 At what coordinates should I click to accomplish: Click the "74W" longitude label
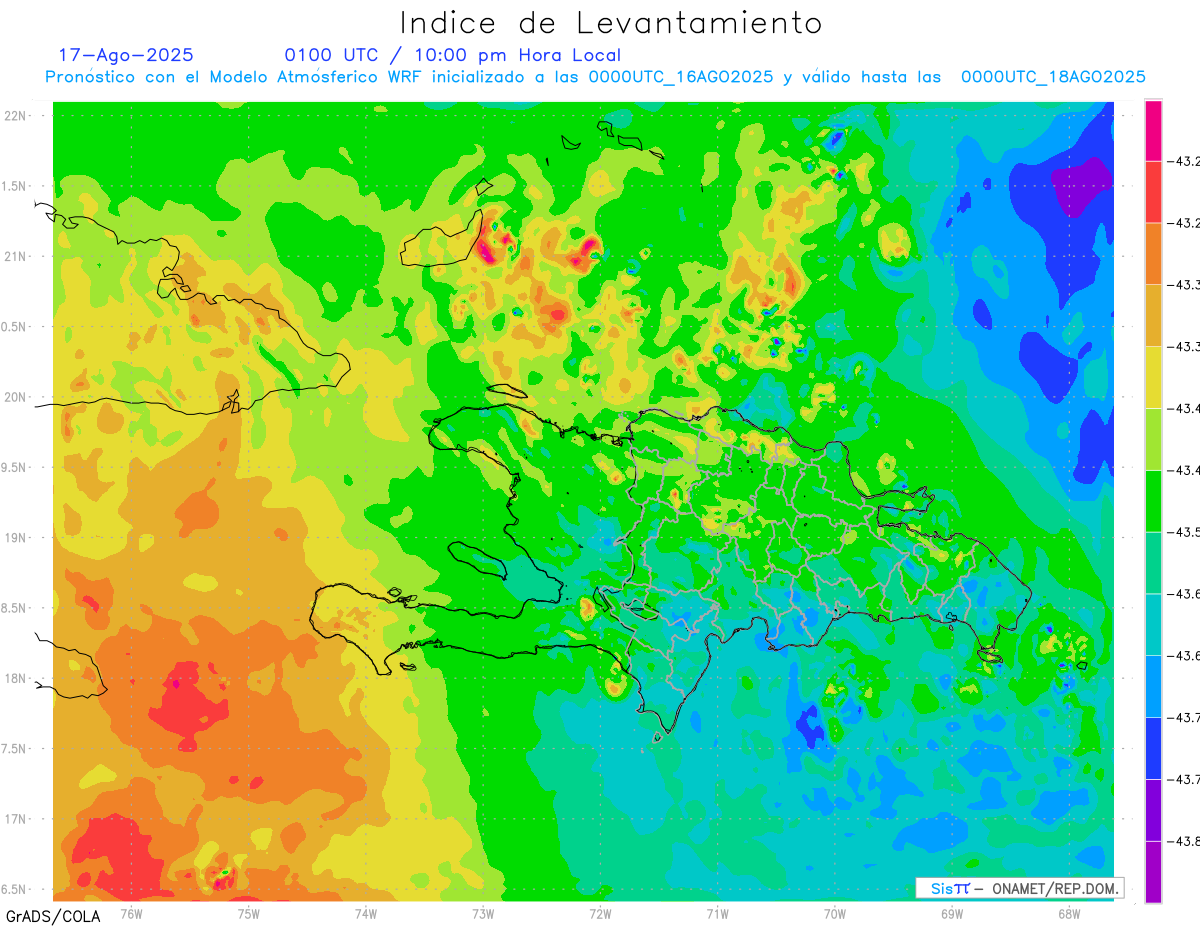365,912
